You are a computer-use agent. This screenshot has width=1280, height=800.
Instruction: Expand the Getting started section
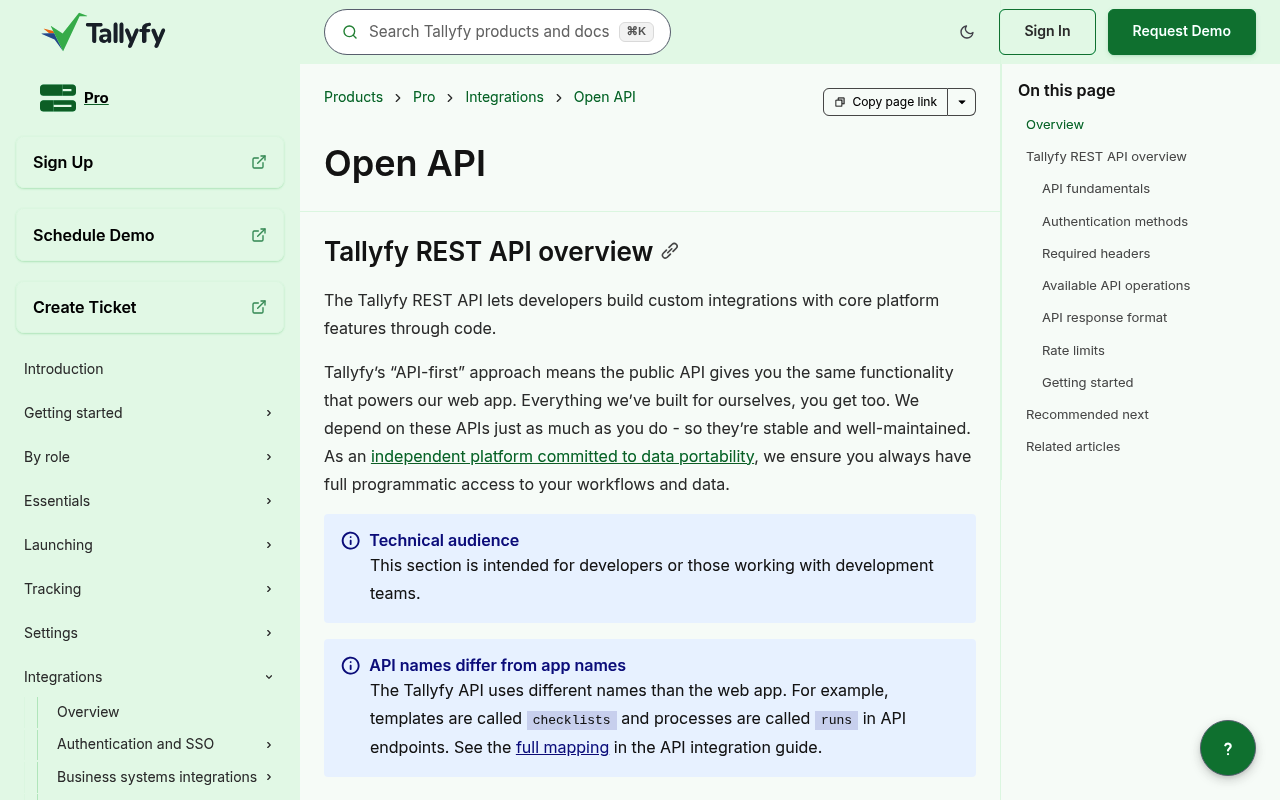pos(269,413)
